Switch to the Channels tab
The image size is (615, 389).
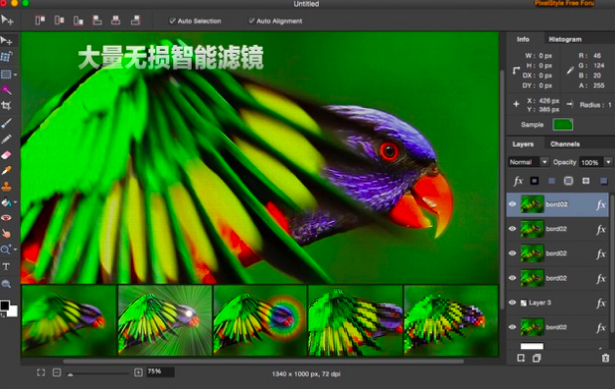click(565, 144)
